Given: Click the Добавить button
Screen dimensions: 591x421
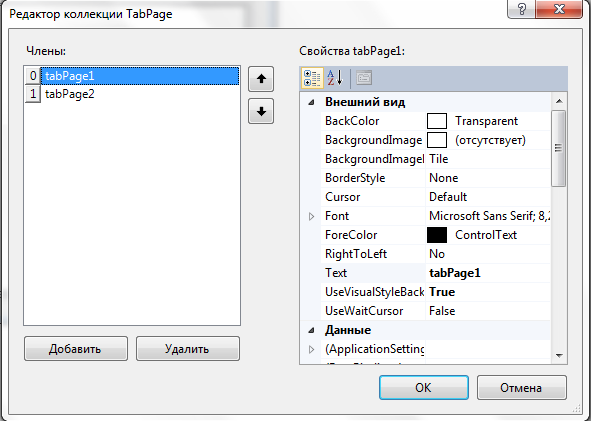Looking at the screenshot, I should 76,349.
